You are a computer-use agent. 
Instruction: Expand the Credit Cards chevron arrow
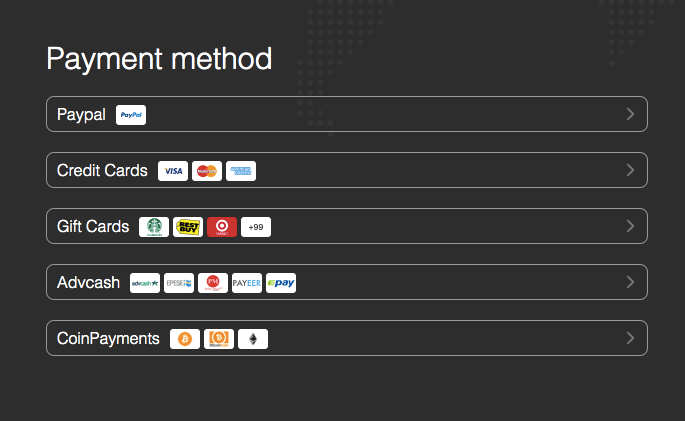630,170
